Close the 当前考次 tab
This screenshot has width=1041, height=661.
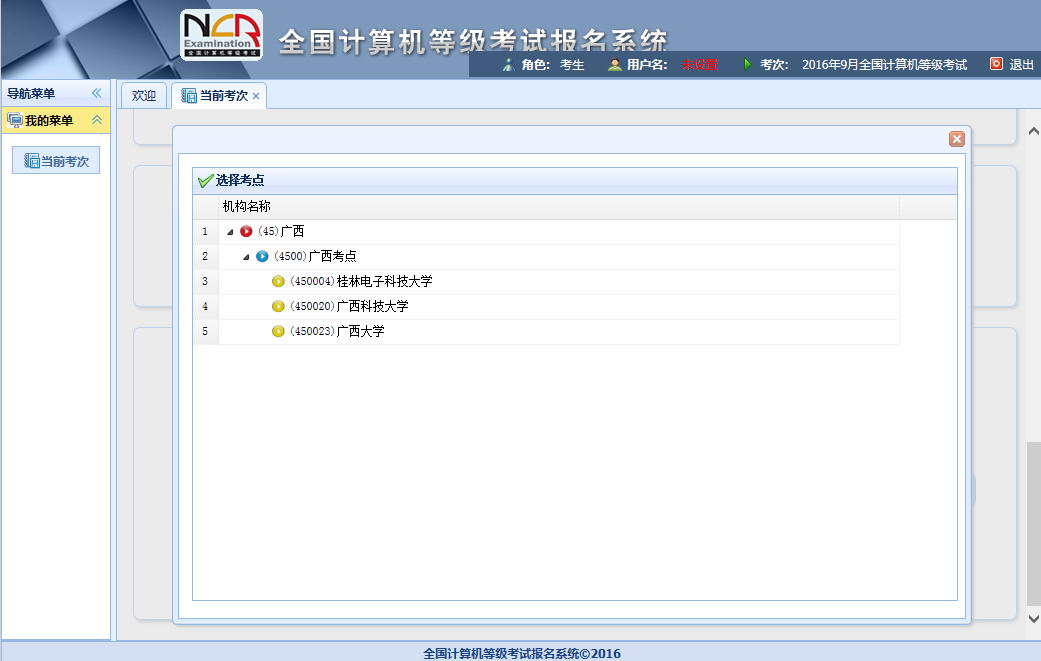click(x=256, y=96)
